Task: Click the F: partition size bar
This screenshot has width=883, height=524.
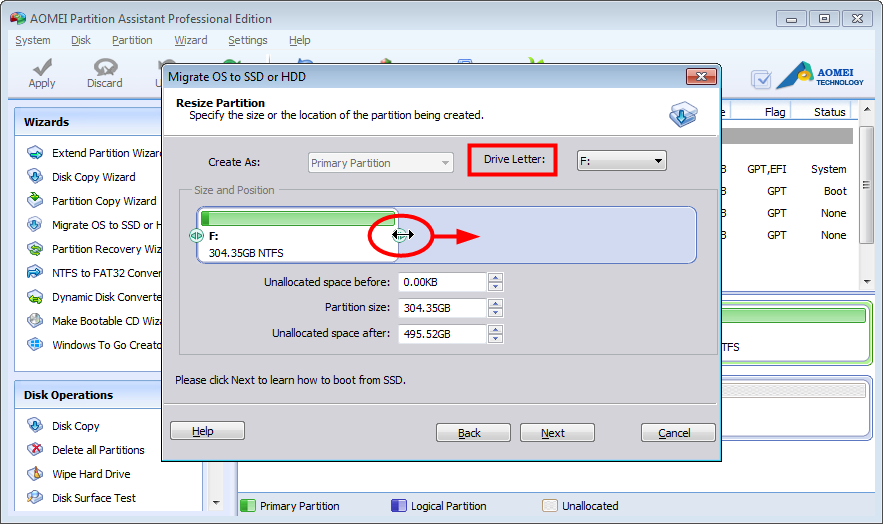Action: pos(299,218)
